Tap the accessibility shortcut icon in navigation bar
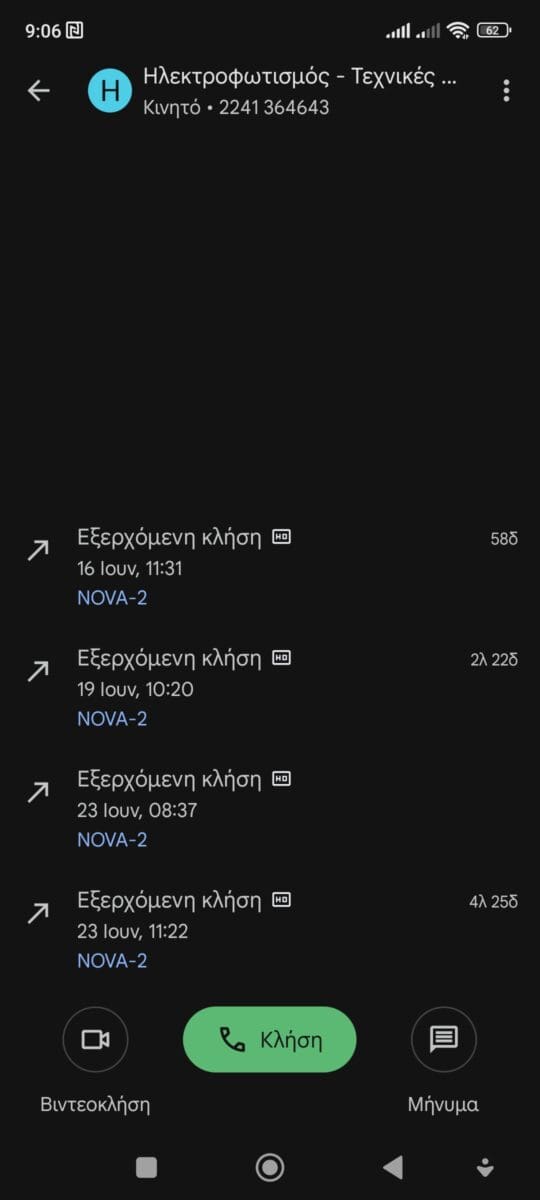 tap(485, 1167)
